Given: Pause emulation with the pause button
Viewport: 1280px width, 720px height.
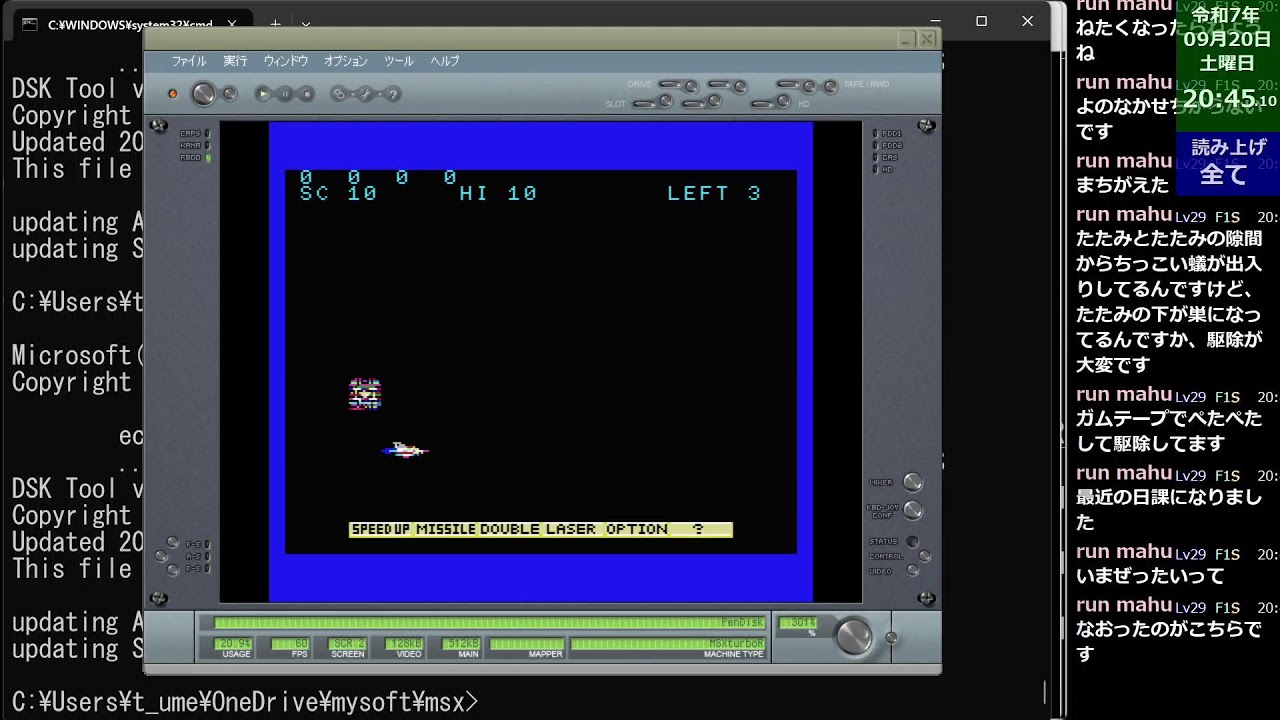Looking at the screenshot, I should [x=284, y=94].
